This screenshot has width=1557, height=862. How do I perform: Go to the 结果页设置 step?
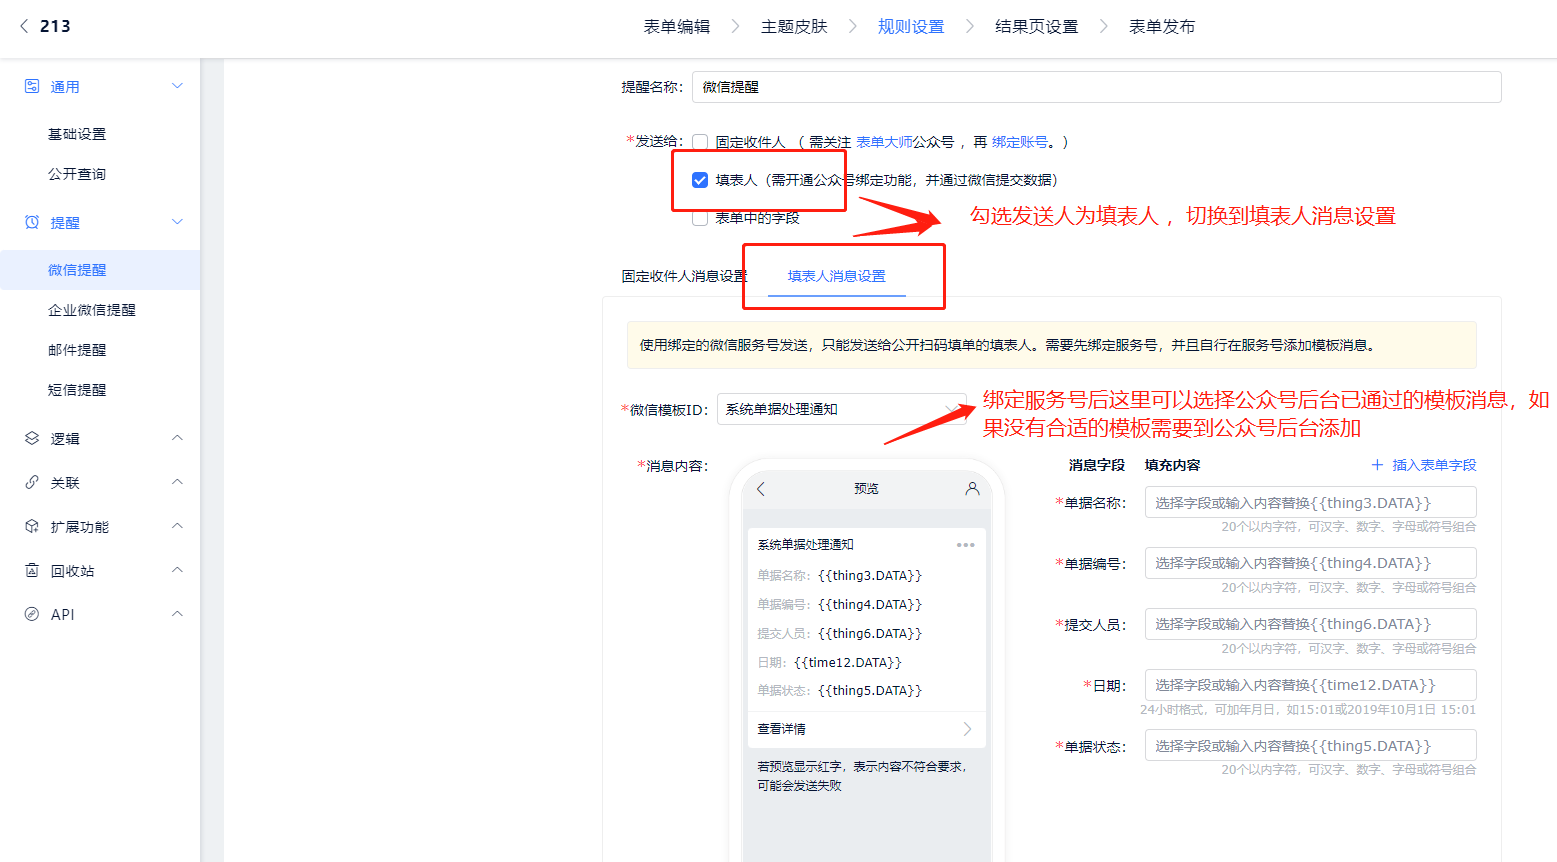click(1036, 27)
